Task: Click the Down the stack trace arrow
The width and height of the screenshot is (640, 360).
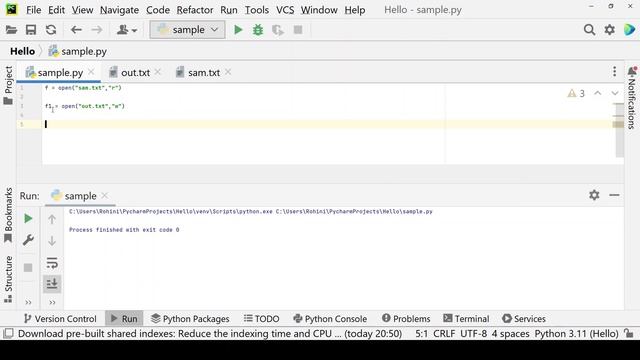Action: coord(52,241)
